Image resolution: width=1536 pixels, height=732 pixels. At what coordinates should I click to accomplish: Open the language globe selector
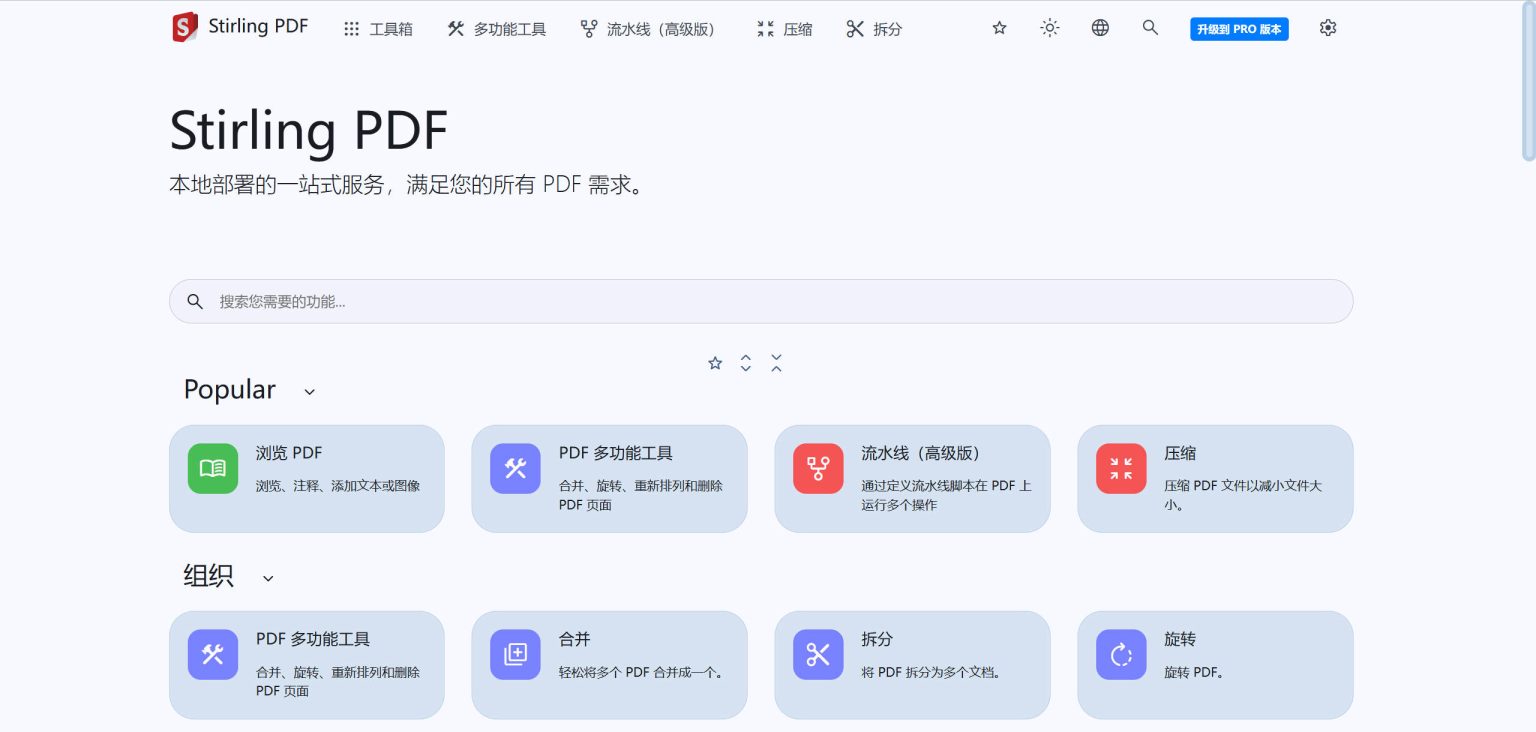click(1100, 28)
